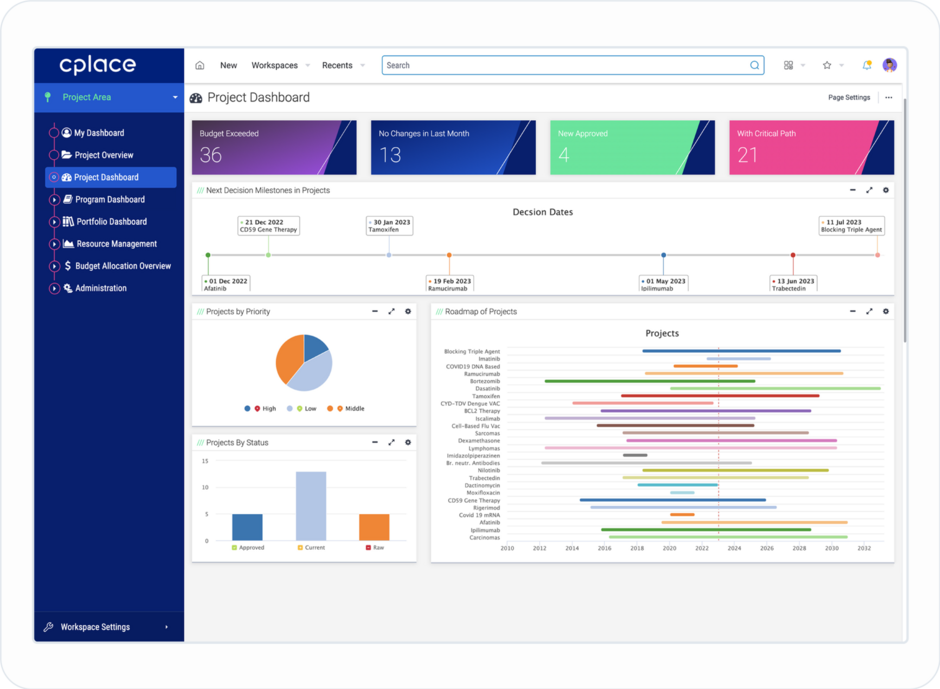Expand Projects by Priority panel to fullscreen
The image size is (940, 689).
pos(391,311)
